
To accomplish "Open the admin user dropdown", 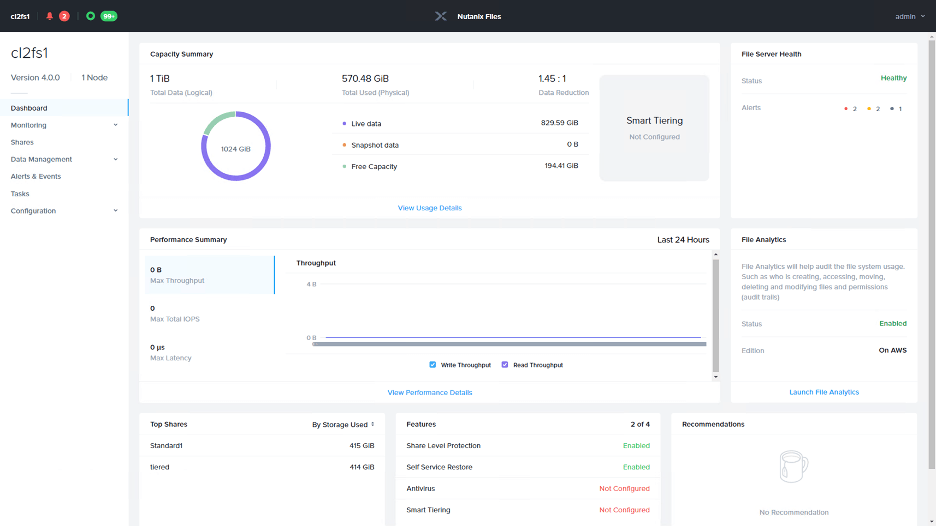I will tap(910, 16).
